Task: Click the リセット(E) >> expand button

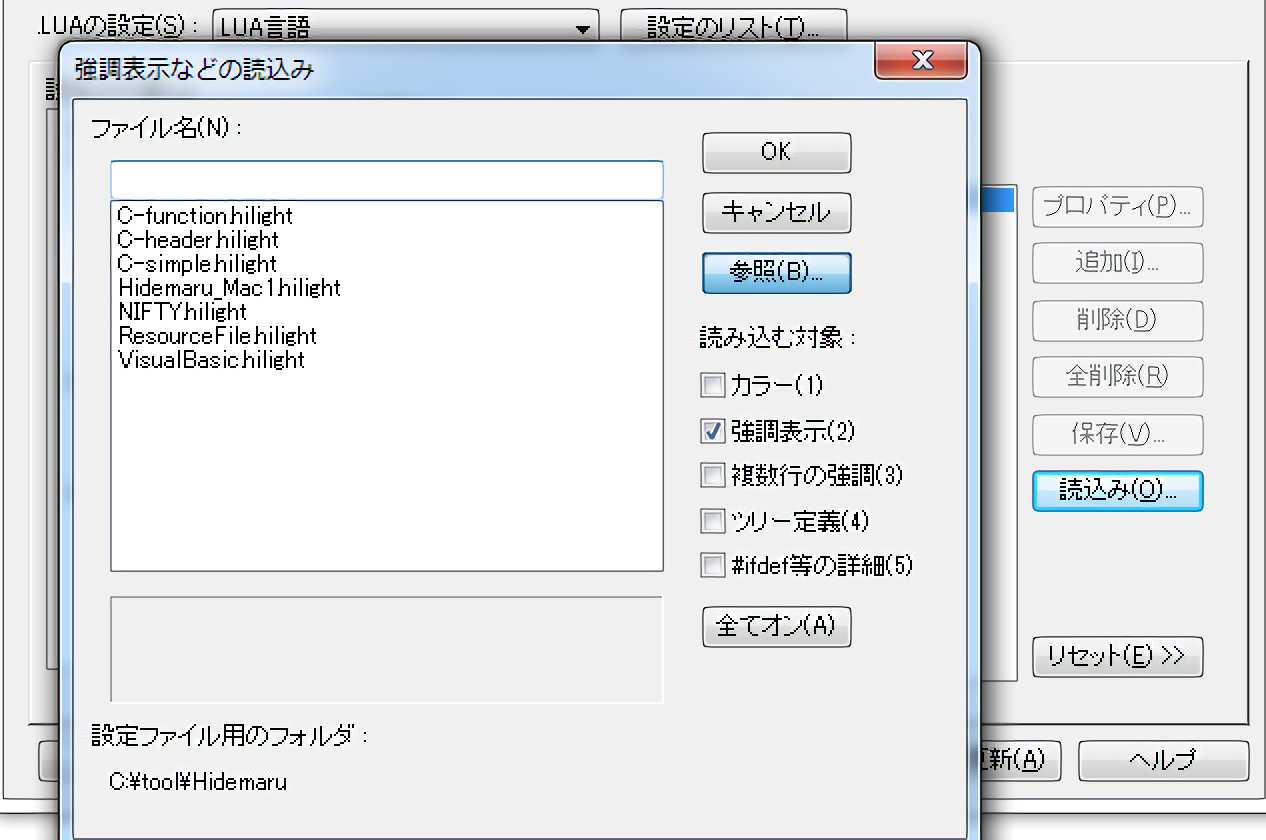Action: point(1117,656)
